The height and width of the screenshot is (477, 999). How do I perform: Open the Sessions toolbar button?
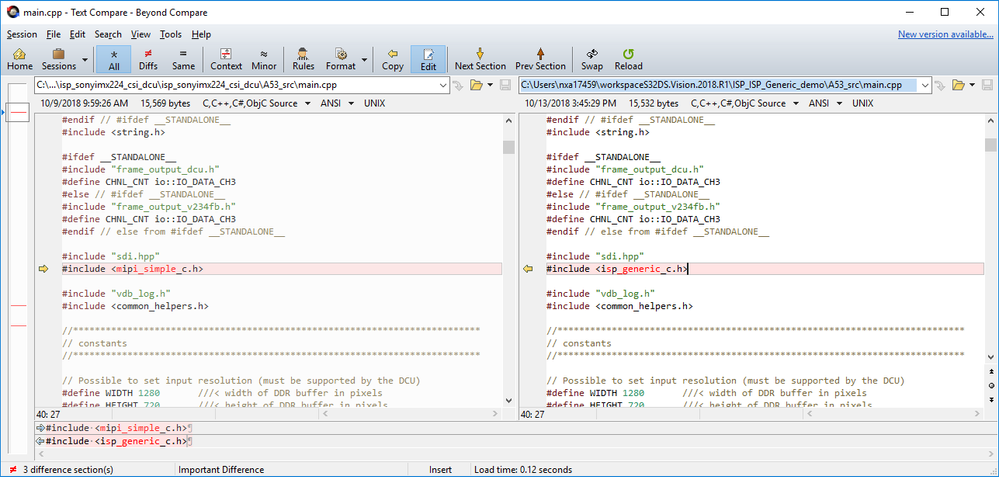pos(57,59)
